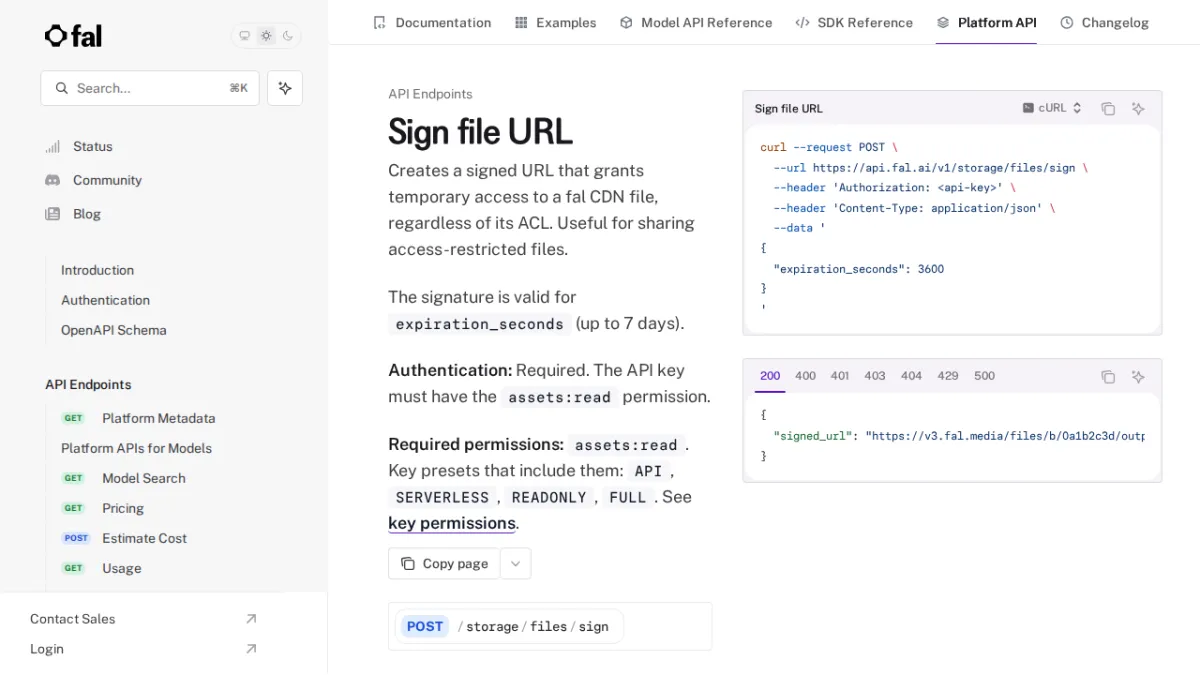Ask AI about the request code sample
The height and width of the screenshot is (675, 1200).
[1138, 108]
